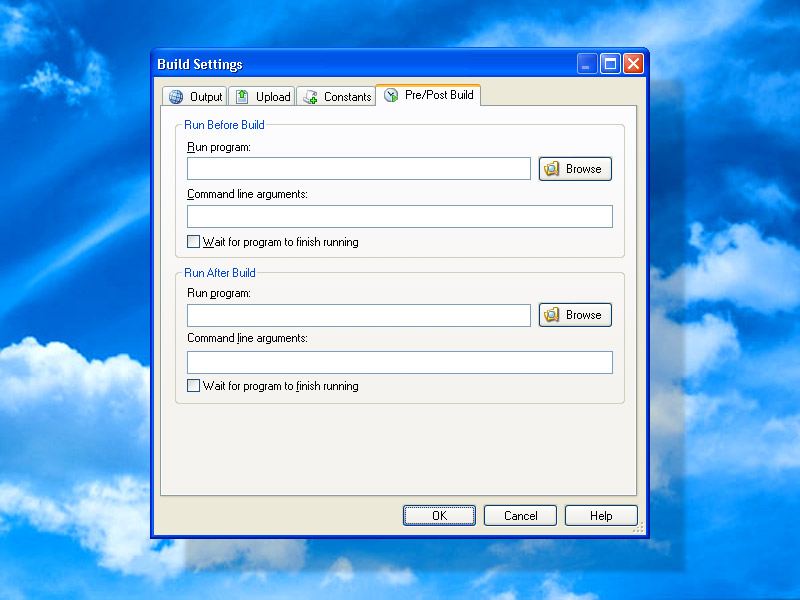800x600 pixels.
Task: Focus Command line arguments field in Run After Build
Action: [399, 362]
